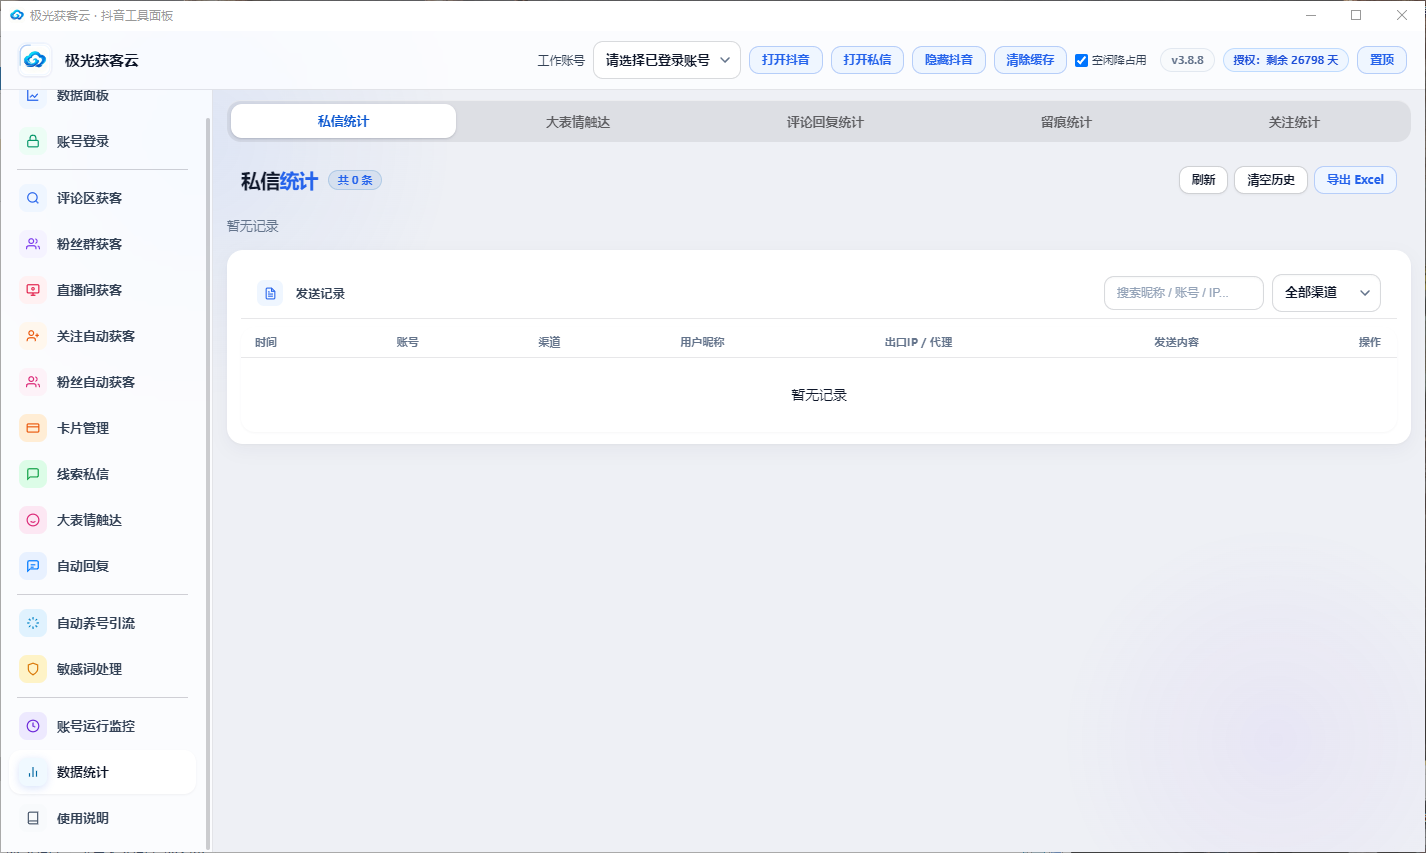Open the 全部渠道 channel filter dropdown
The width and height of the screenshot is (1426, 853).
1326,293
